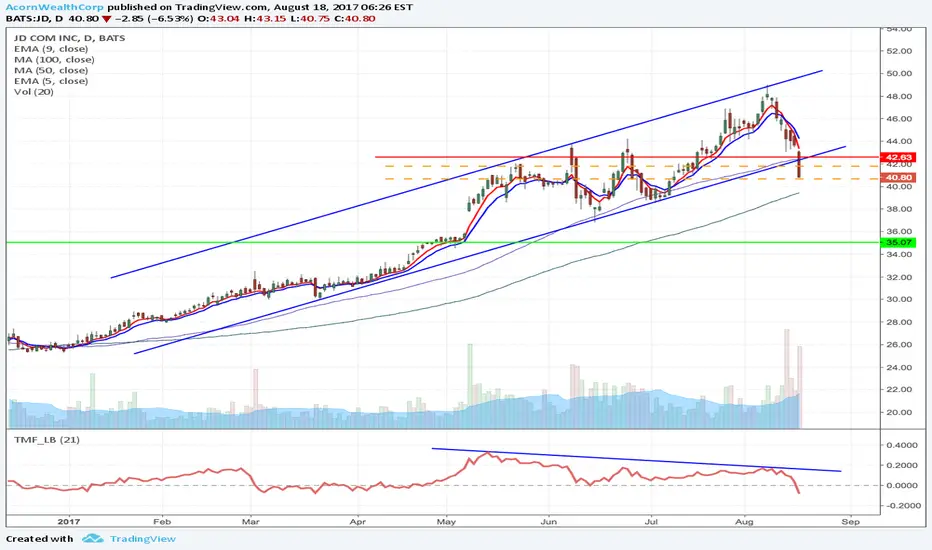Click the 36.00 price axis value
Image resolution: width=932 pixels, height=550 pixels.
(899, 232)
